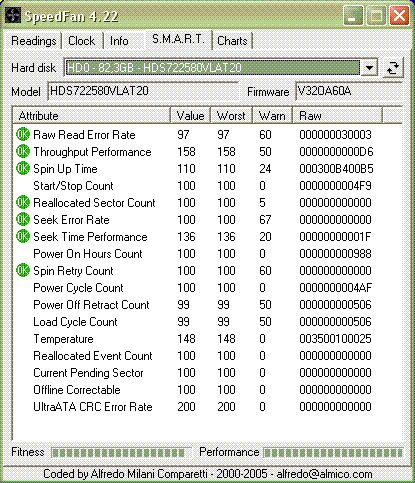Switch to the Readings tab

coord(33,41)
